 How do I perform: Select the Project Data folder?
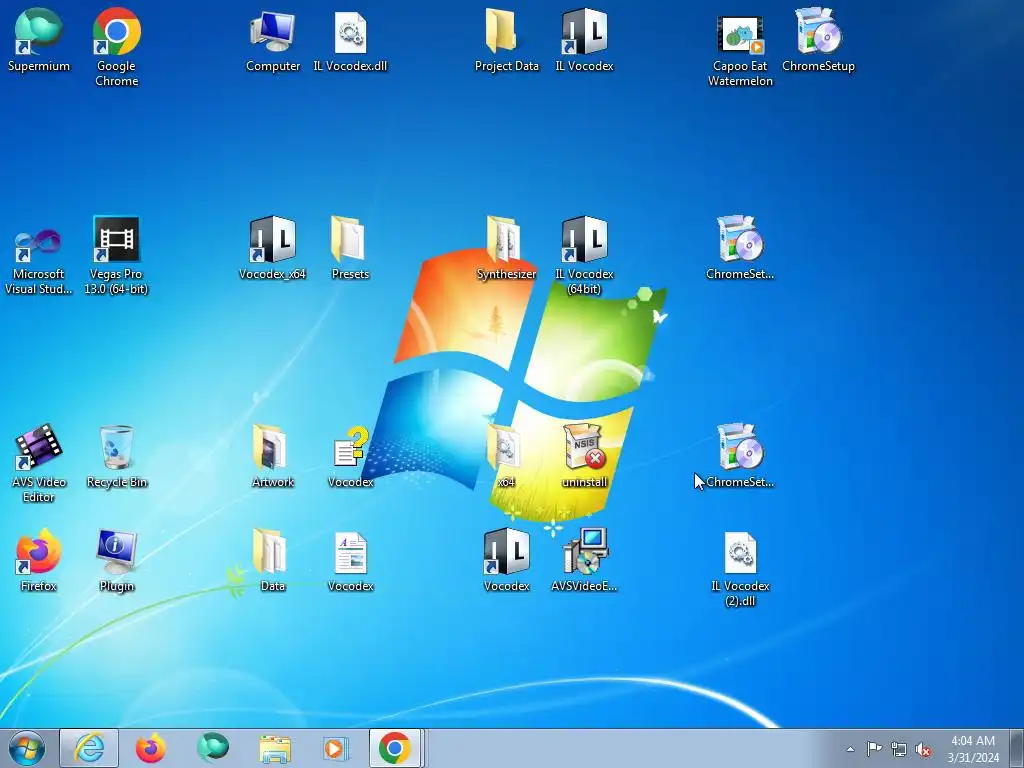(506, 39)
